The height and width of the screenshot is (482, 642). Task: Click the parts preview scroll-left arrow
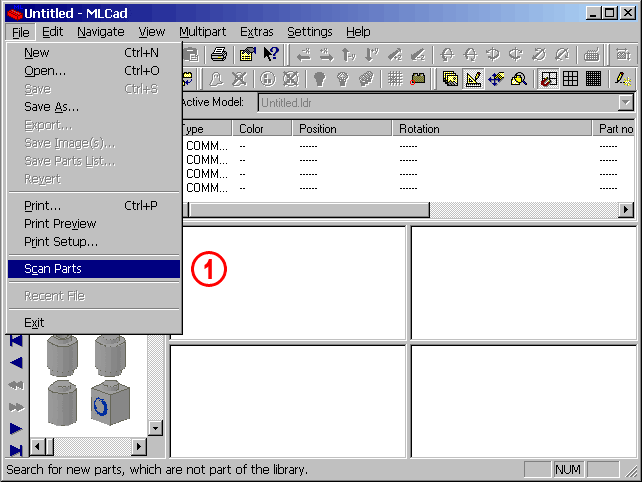pos(38,446)
